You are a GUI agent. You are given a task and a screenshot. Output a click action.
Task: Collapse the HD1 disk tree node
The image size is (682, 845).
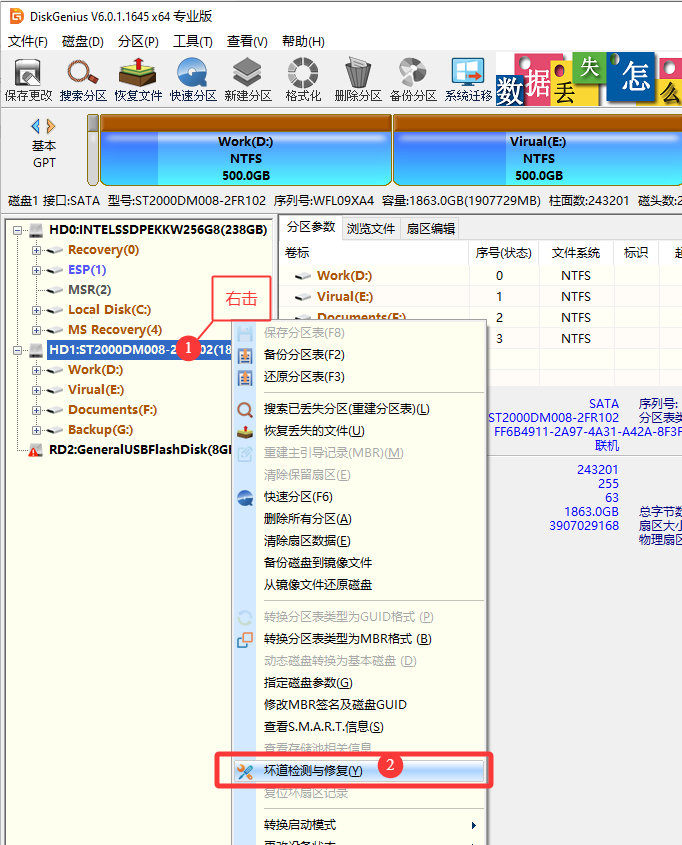point(18,350)
